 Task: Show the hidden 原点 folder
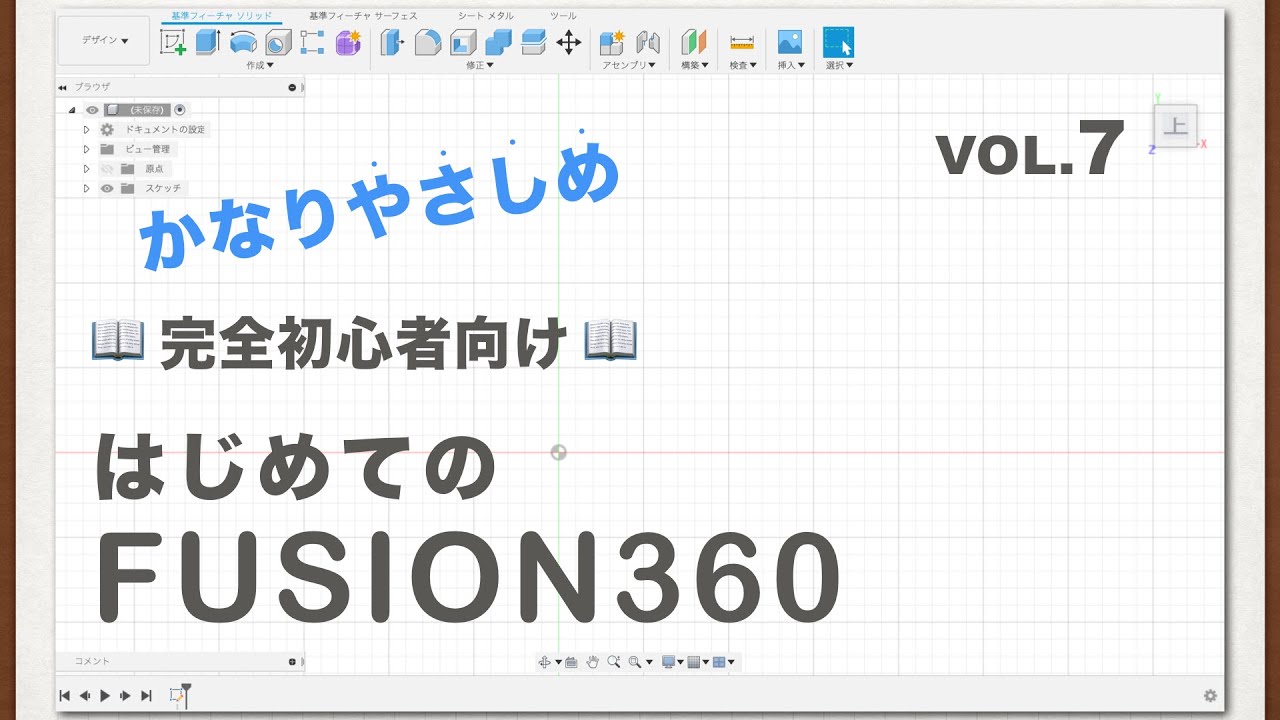pos(107,169)
